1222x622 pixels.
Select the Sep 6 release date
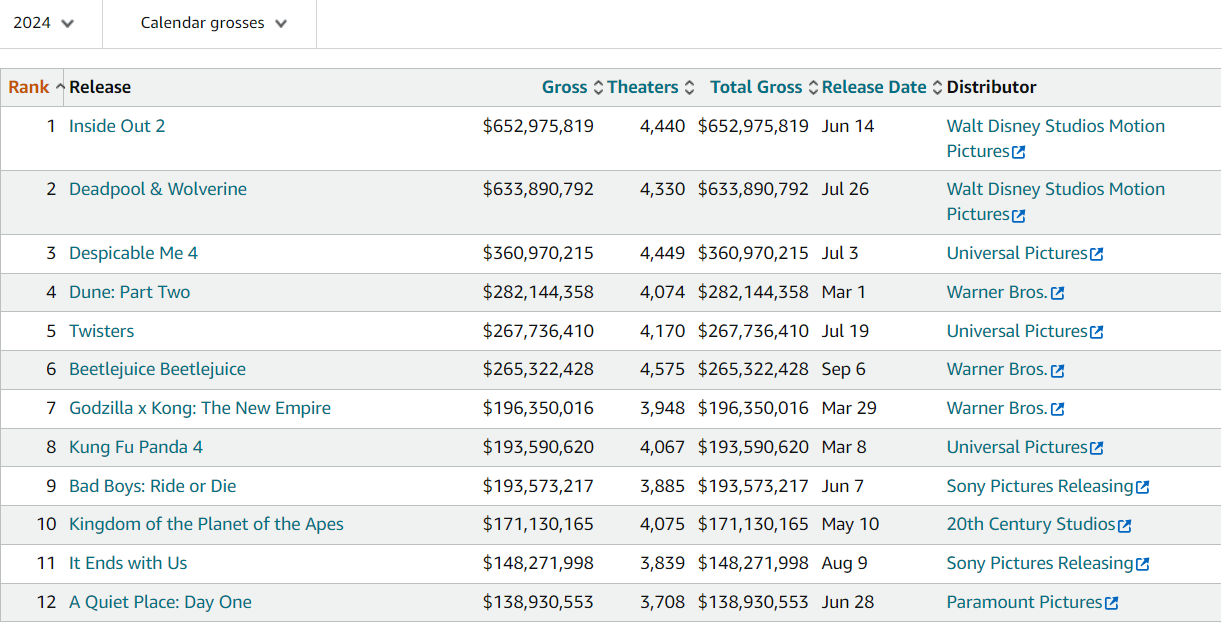(x=844, y=369)
